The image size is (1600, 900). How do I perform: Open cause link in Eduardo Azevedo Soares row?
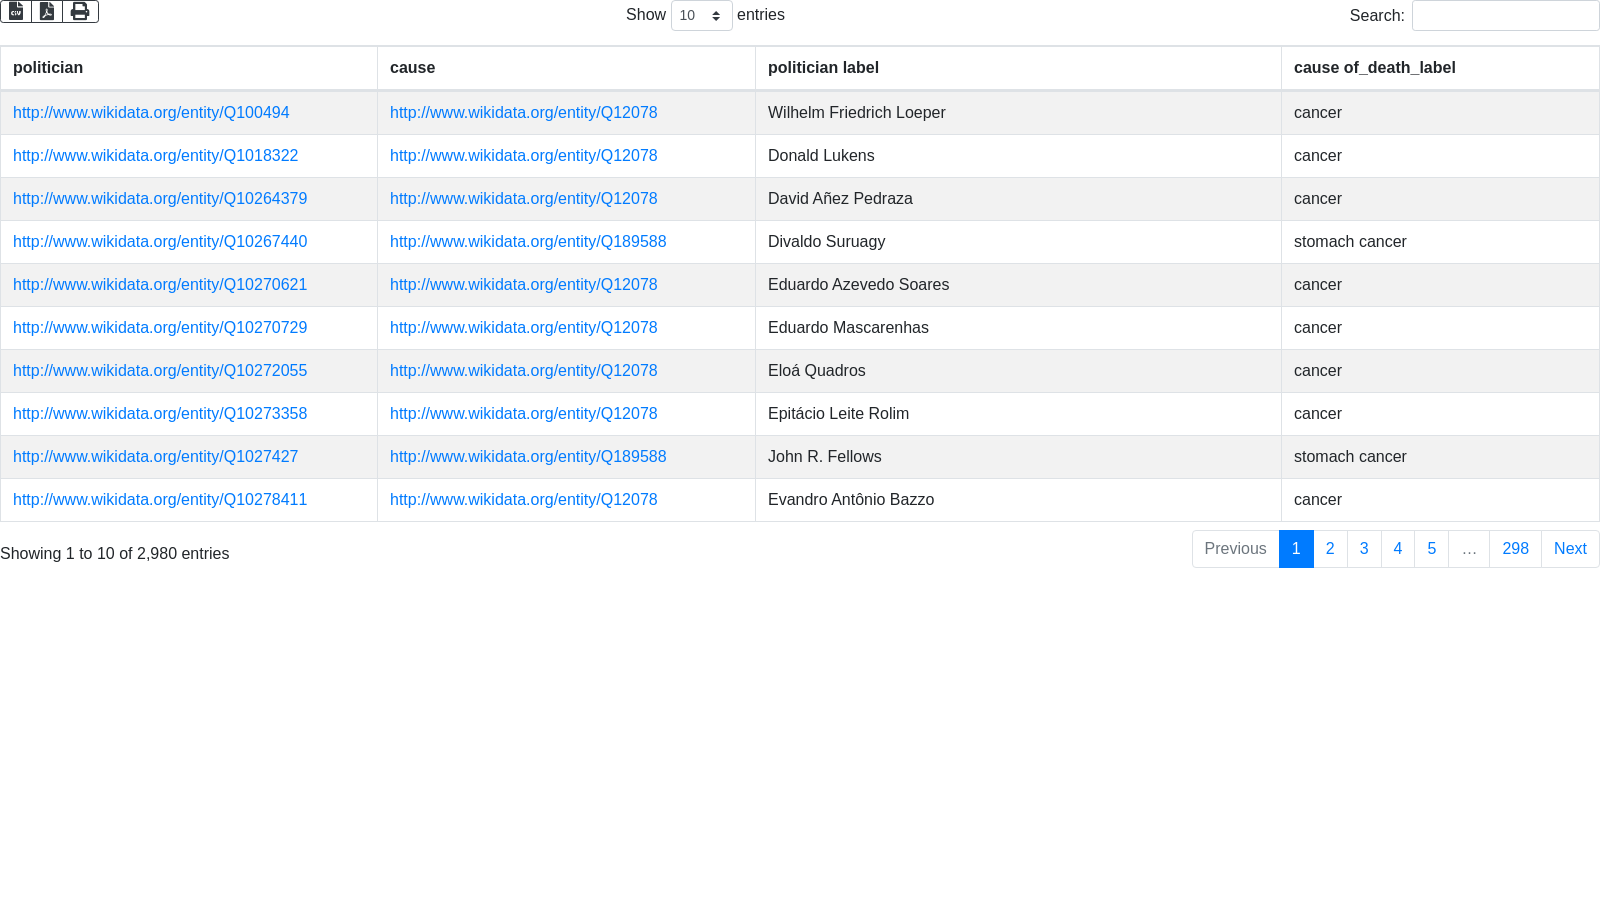point(524,285)
